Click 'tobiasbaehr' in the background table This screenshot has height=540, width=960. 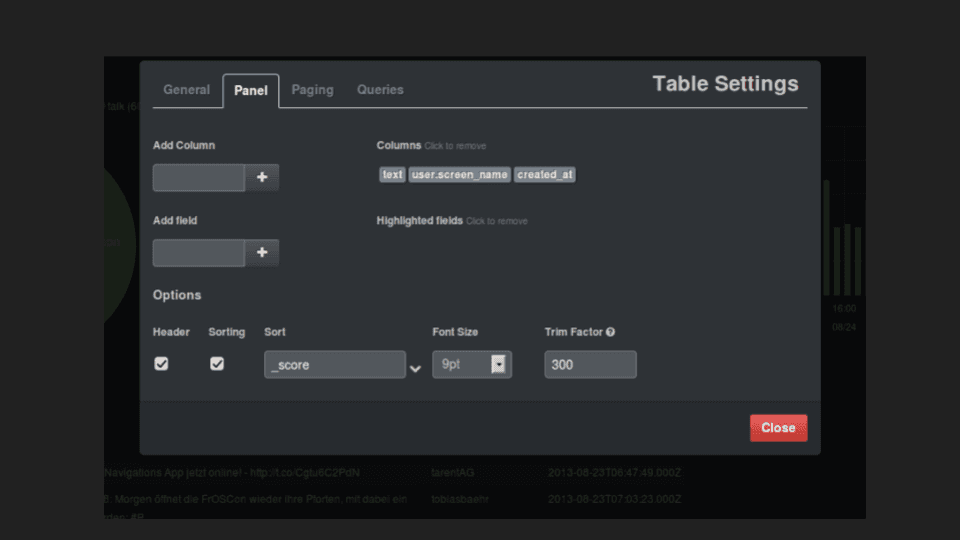[x=460, y=499]
